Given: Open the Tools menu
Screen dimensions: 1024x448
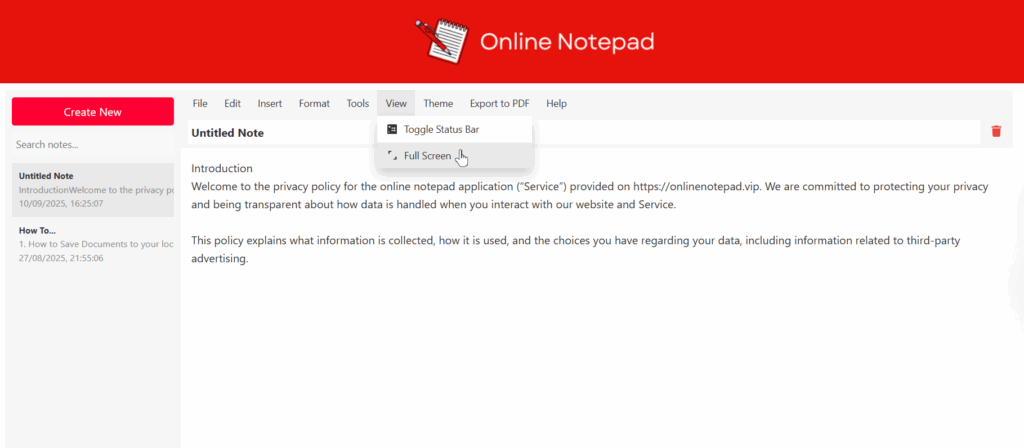Looking at the screenshot, I should pyautogui.click(x=358, y=103).
